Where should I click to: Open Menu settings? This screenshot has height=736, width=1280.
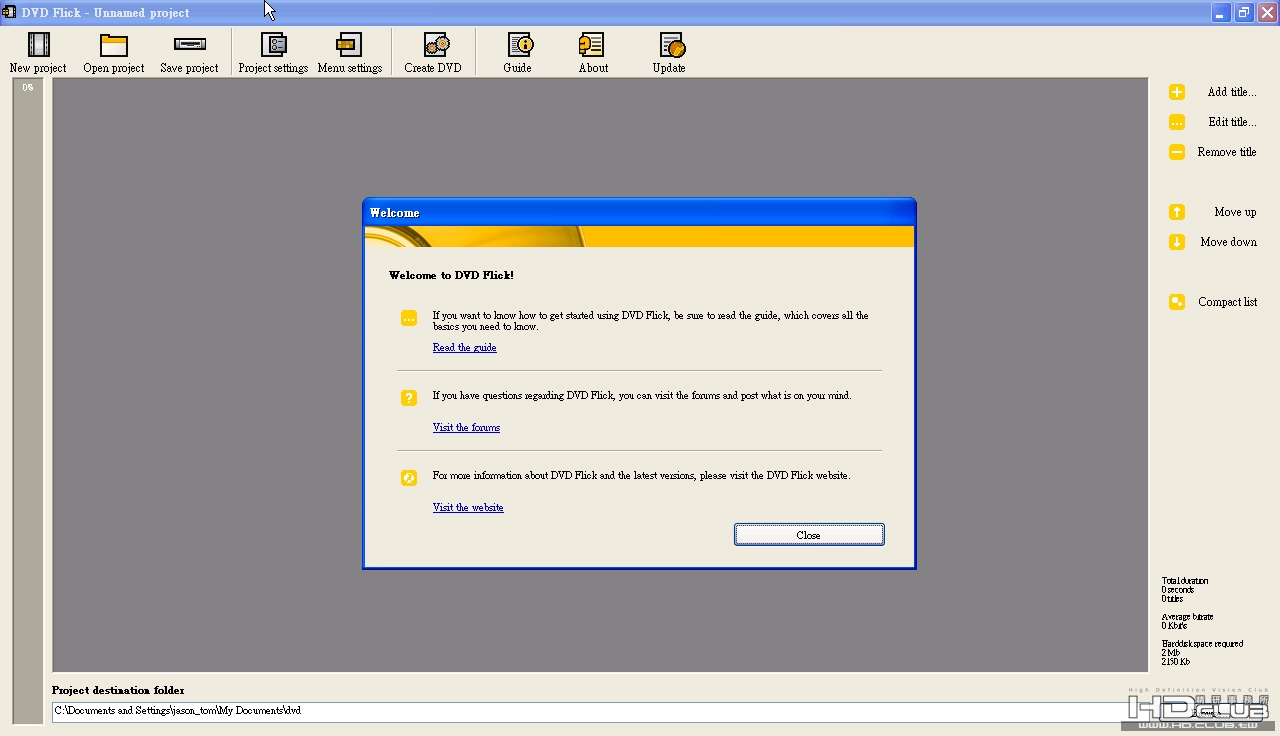(350, 53)
